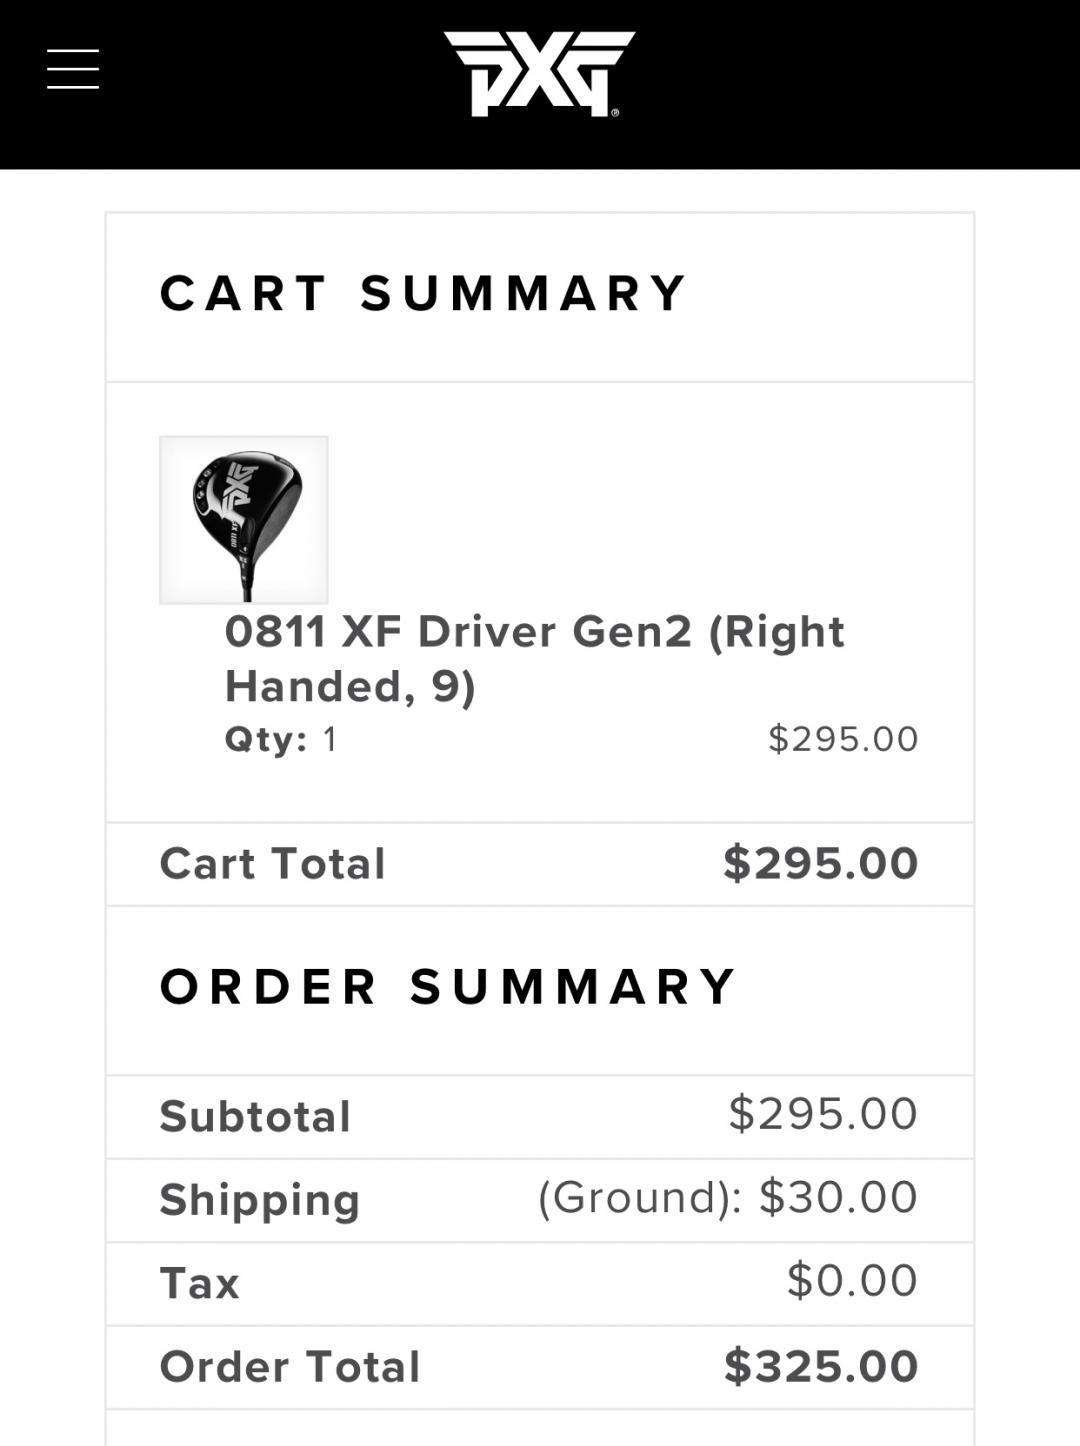Screen dimensions: 1080x1446
Task: Click the Order Summary heading
Action: (448, 987)
